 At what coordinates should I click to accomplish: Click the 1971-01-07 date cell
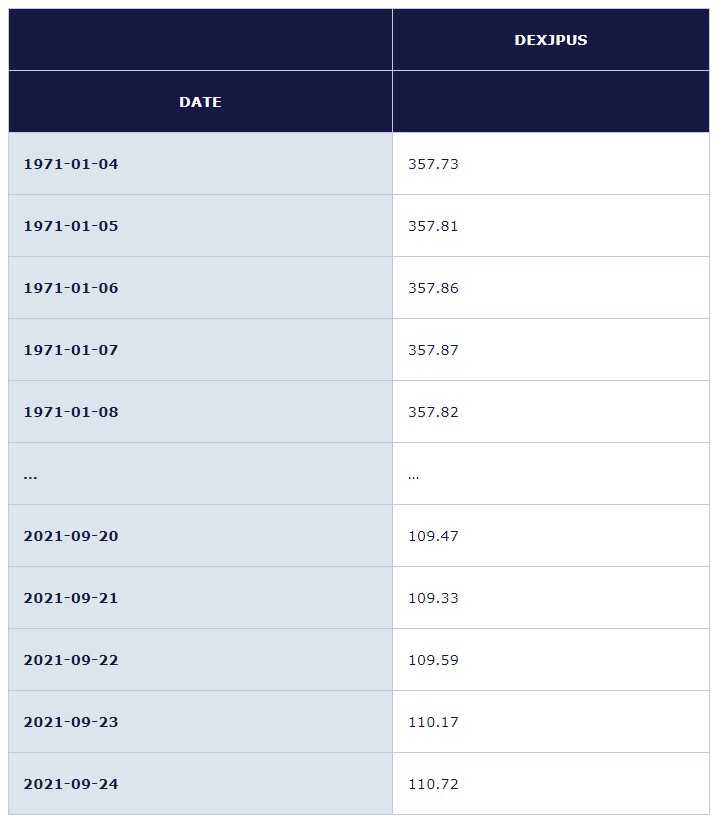click(x=71, y=350)
